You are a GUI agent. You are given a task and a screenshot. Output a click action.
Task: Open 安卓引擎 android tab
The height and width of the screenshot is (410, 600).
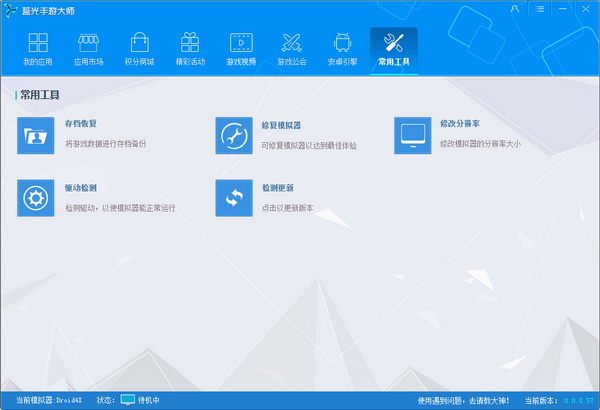click(x=343, y=50)
